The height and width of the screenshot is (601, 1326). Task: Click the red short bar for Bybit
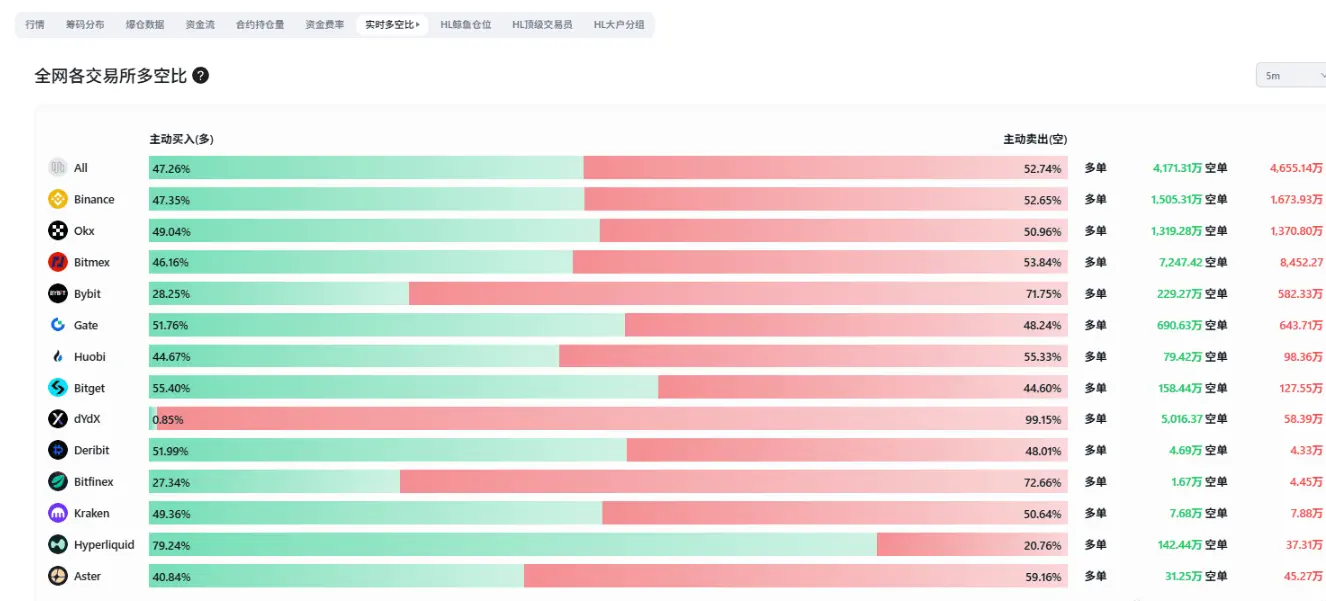(x=738, y=294)
